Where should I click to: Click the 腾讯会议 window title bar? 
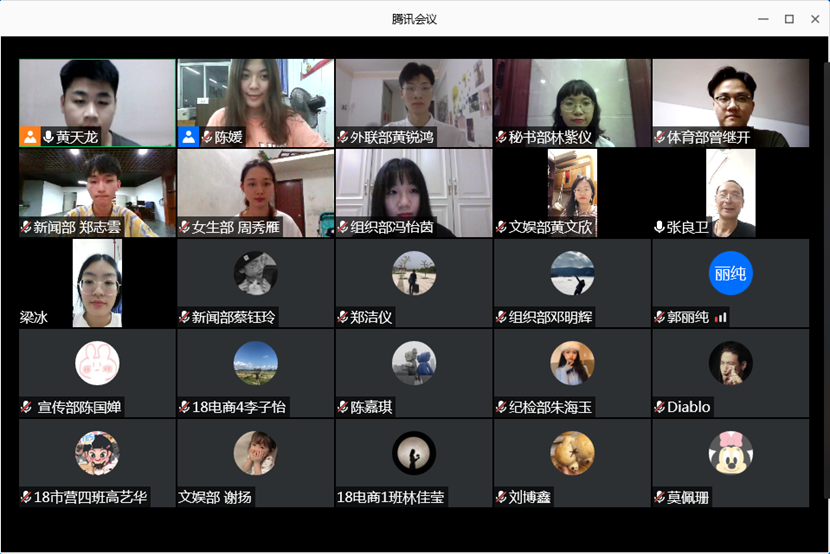point(414,18)
